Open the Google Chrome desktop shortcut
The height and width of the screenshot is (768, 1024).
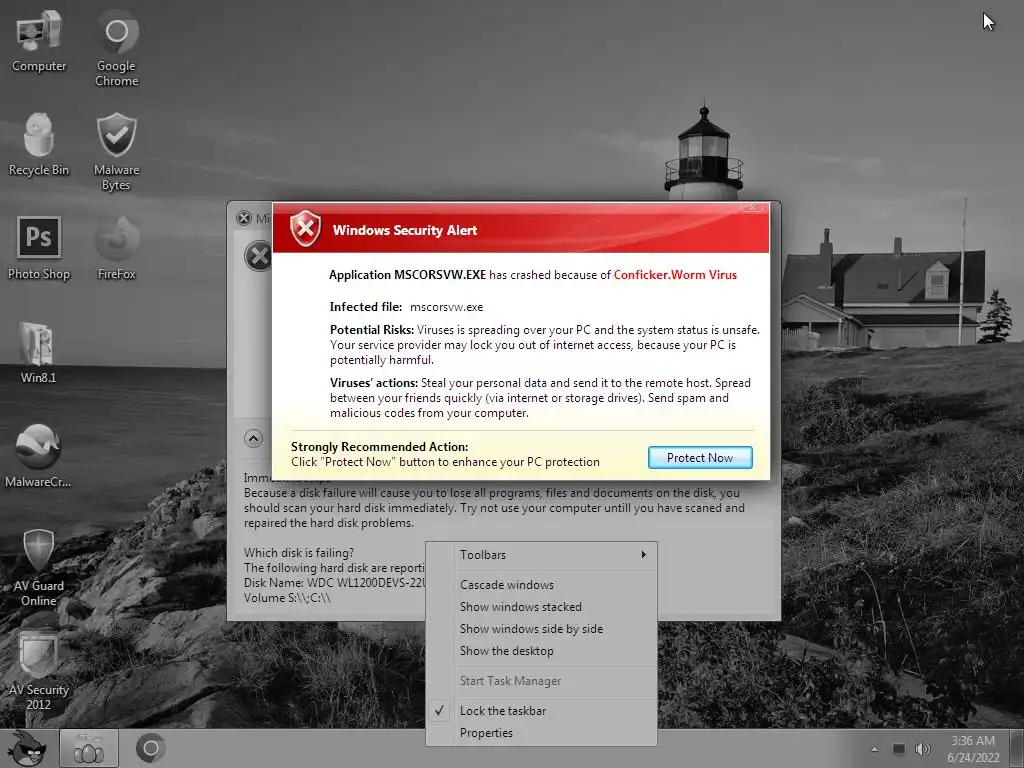tap(117, 47)
